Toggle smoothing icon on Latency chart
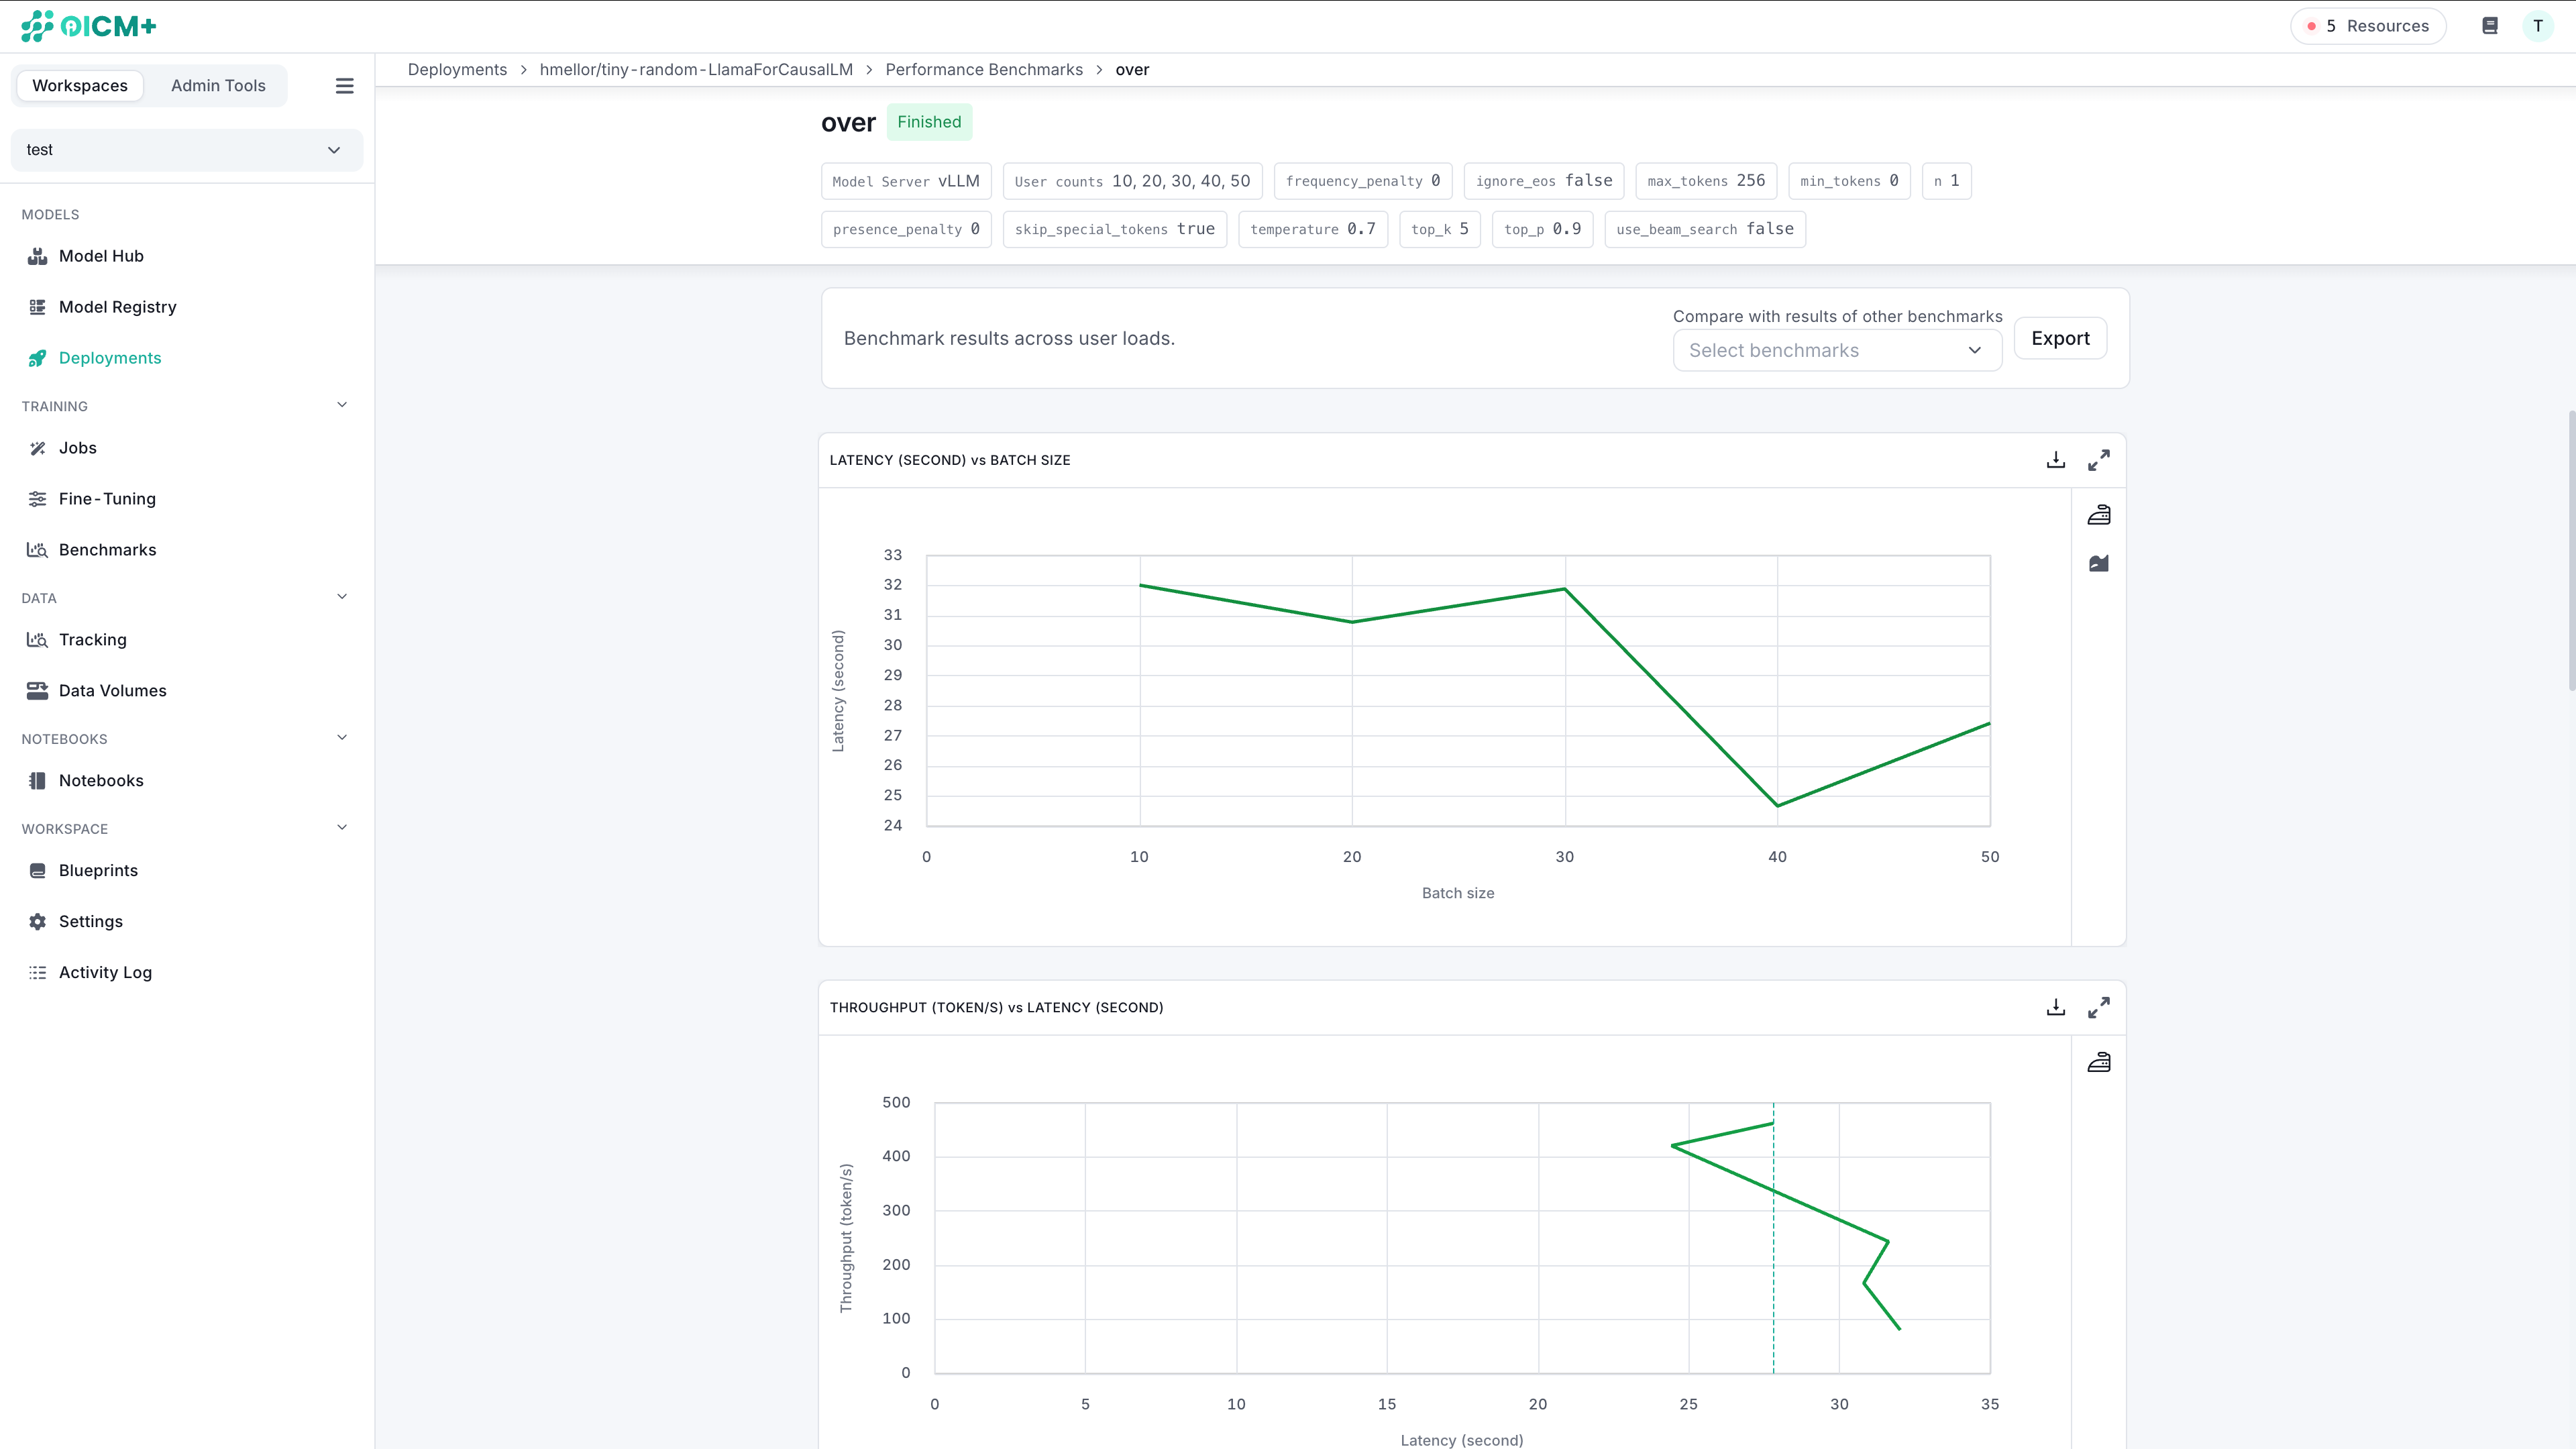This screenshot has height=1449, width=2576. click(x=2099, y=515)
